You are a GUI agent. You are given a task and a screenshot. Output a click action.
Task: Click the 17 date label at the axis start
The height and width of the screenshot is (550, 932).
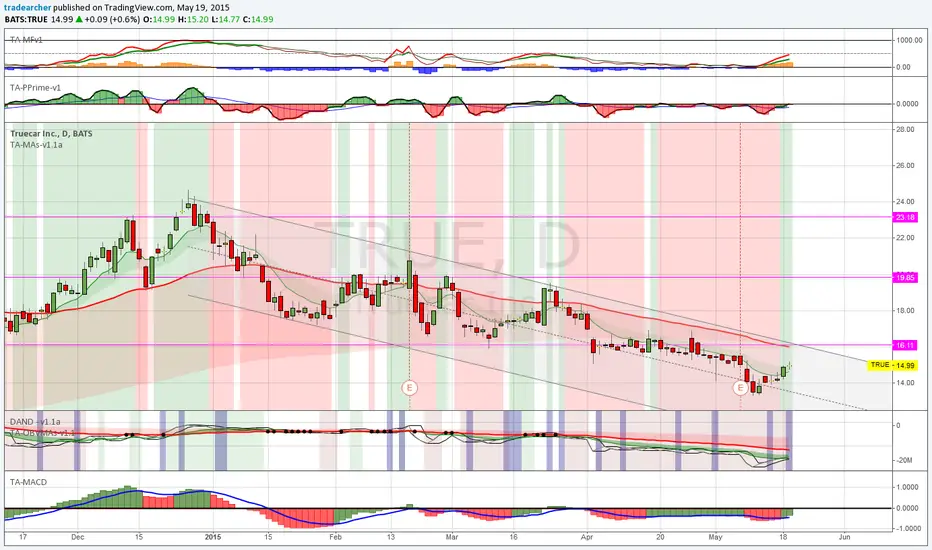[x=23, y=537]
